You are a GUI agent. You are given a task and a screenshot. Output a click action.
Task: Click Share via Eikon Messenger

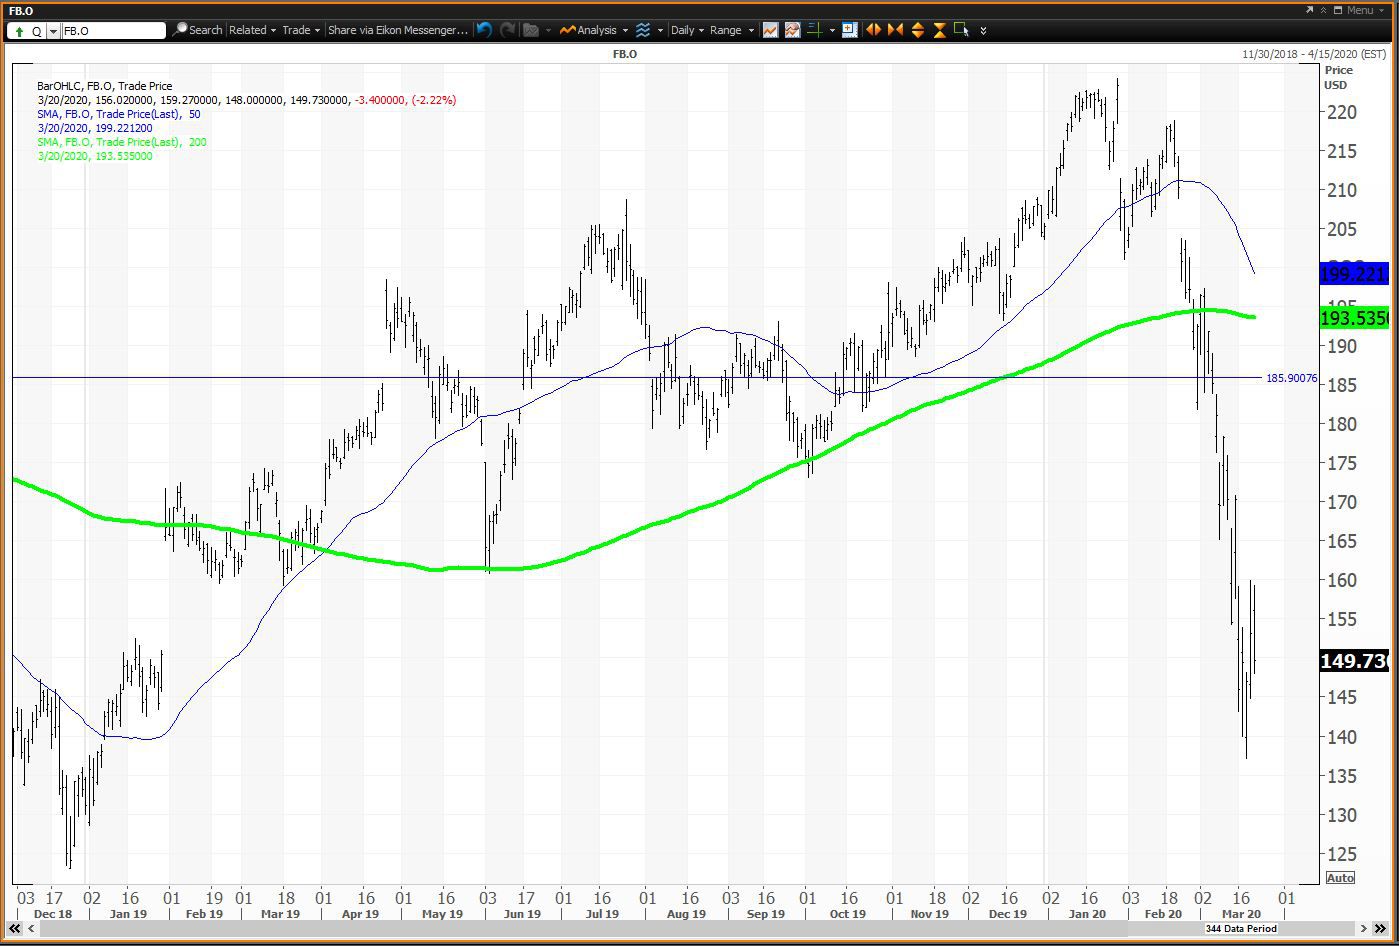point(398,30)
